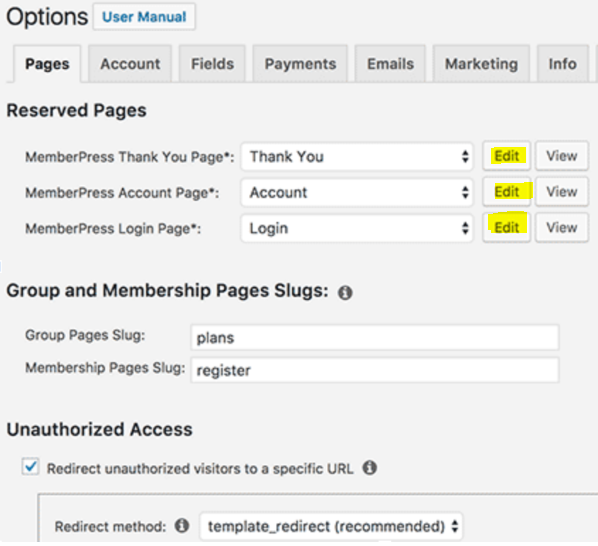The height and width of the screenshot is (546, 598).
Task: View the Login page
Action: 562,227
